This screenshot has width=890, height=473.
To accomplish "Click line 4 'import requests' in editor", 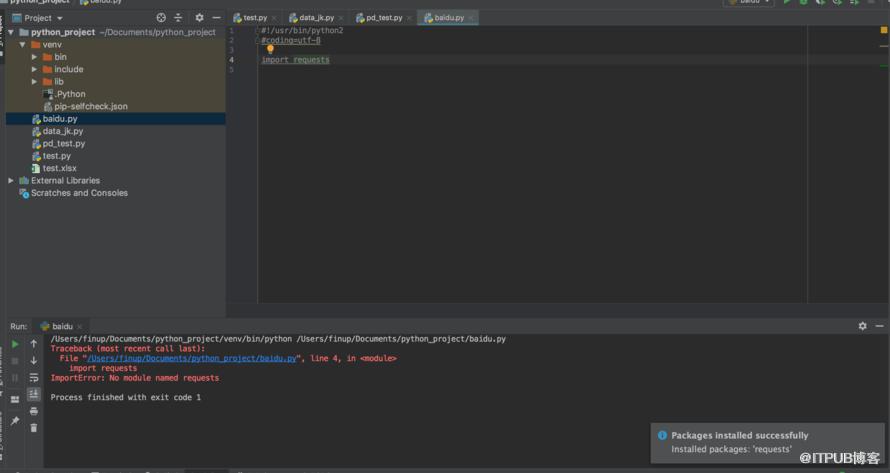I will pyautogui.click(x=295, y=60).
